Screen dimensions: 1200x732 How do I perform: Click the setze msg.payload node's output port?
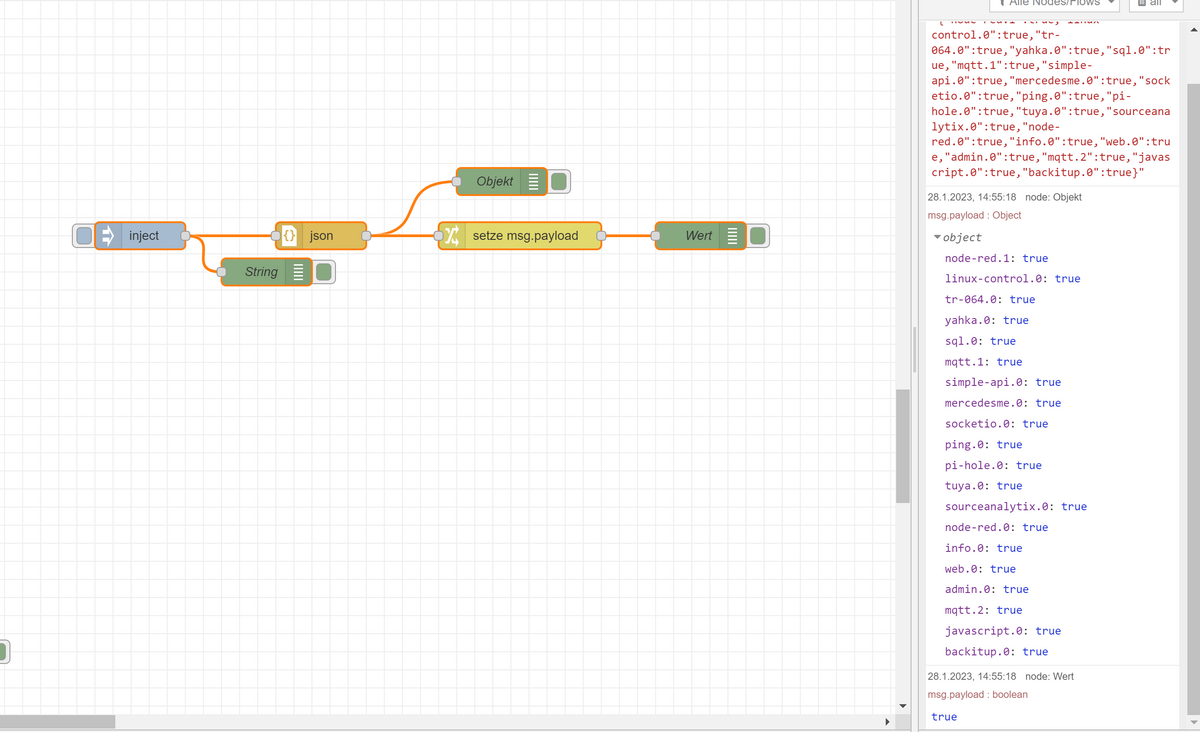tap(601, 236)
